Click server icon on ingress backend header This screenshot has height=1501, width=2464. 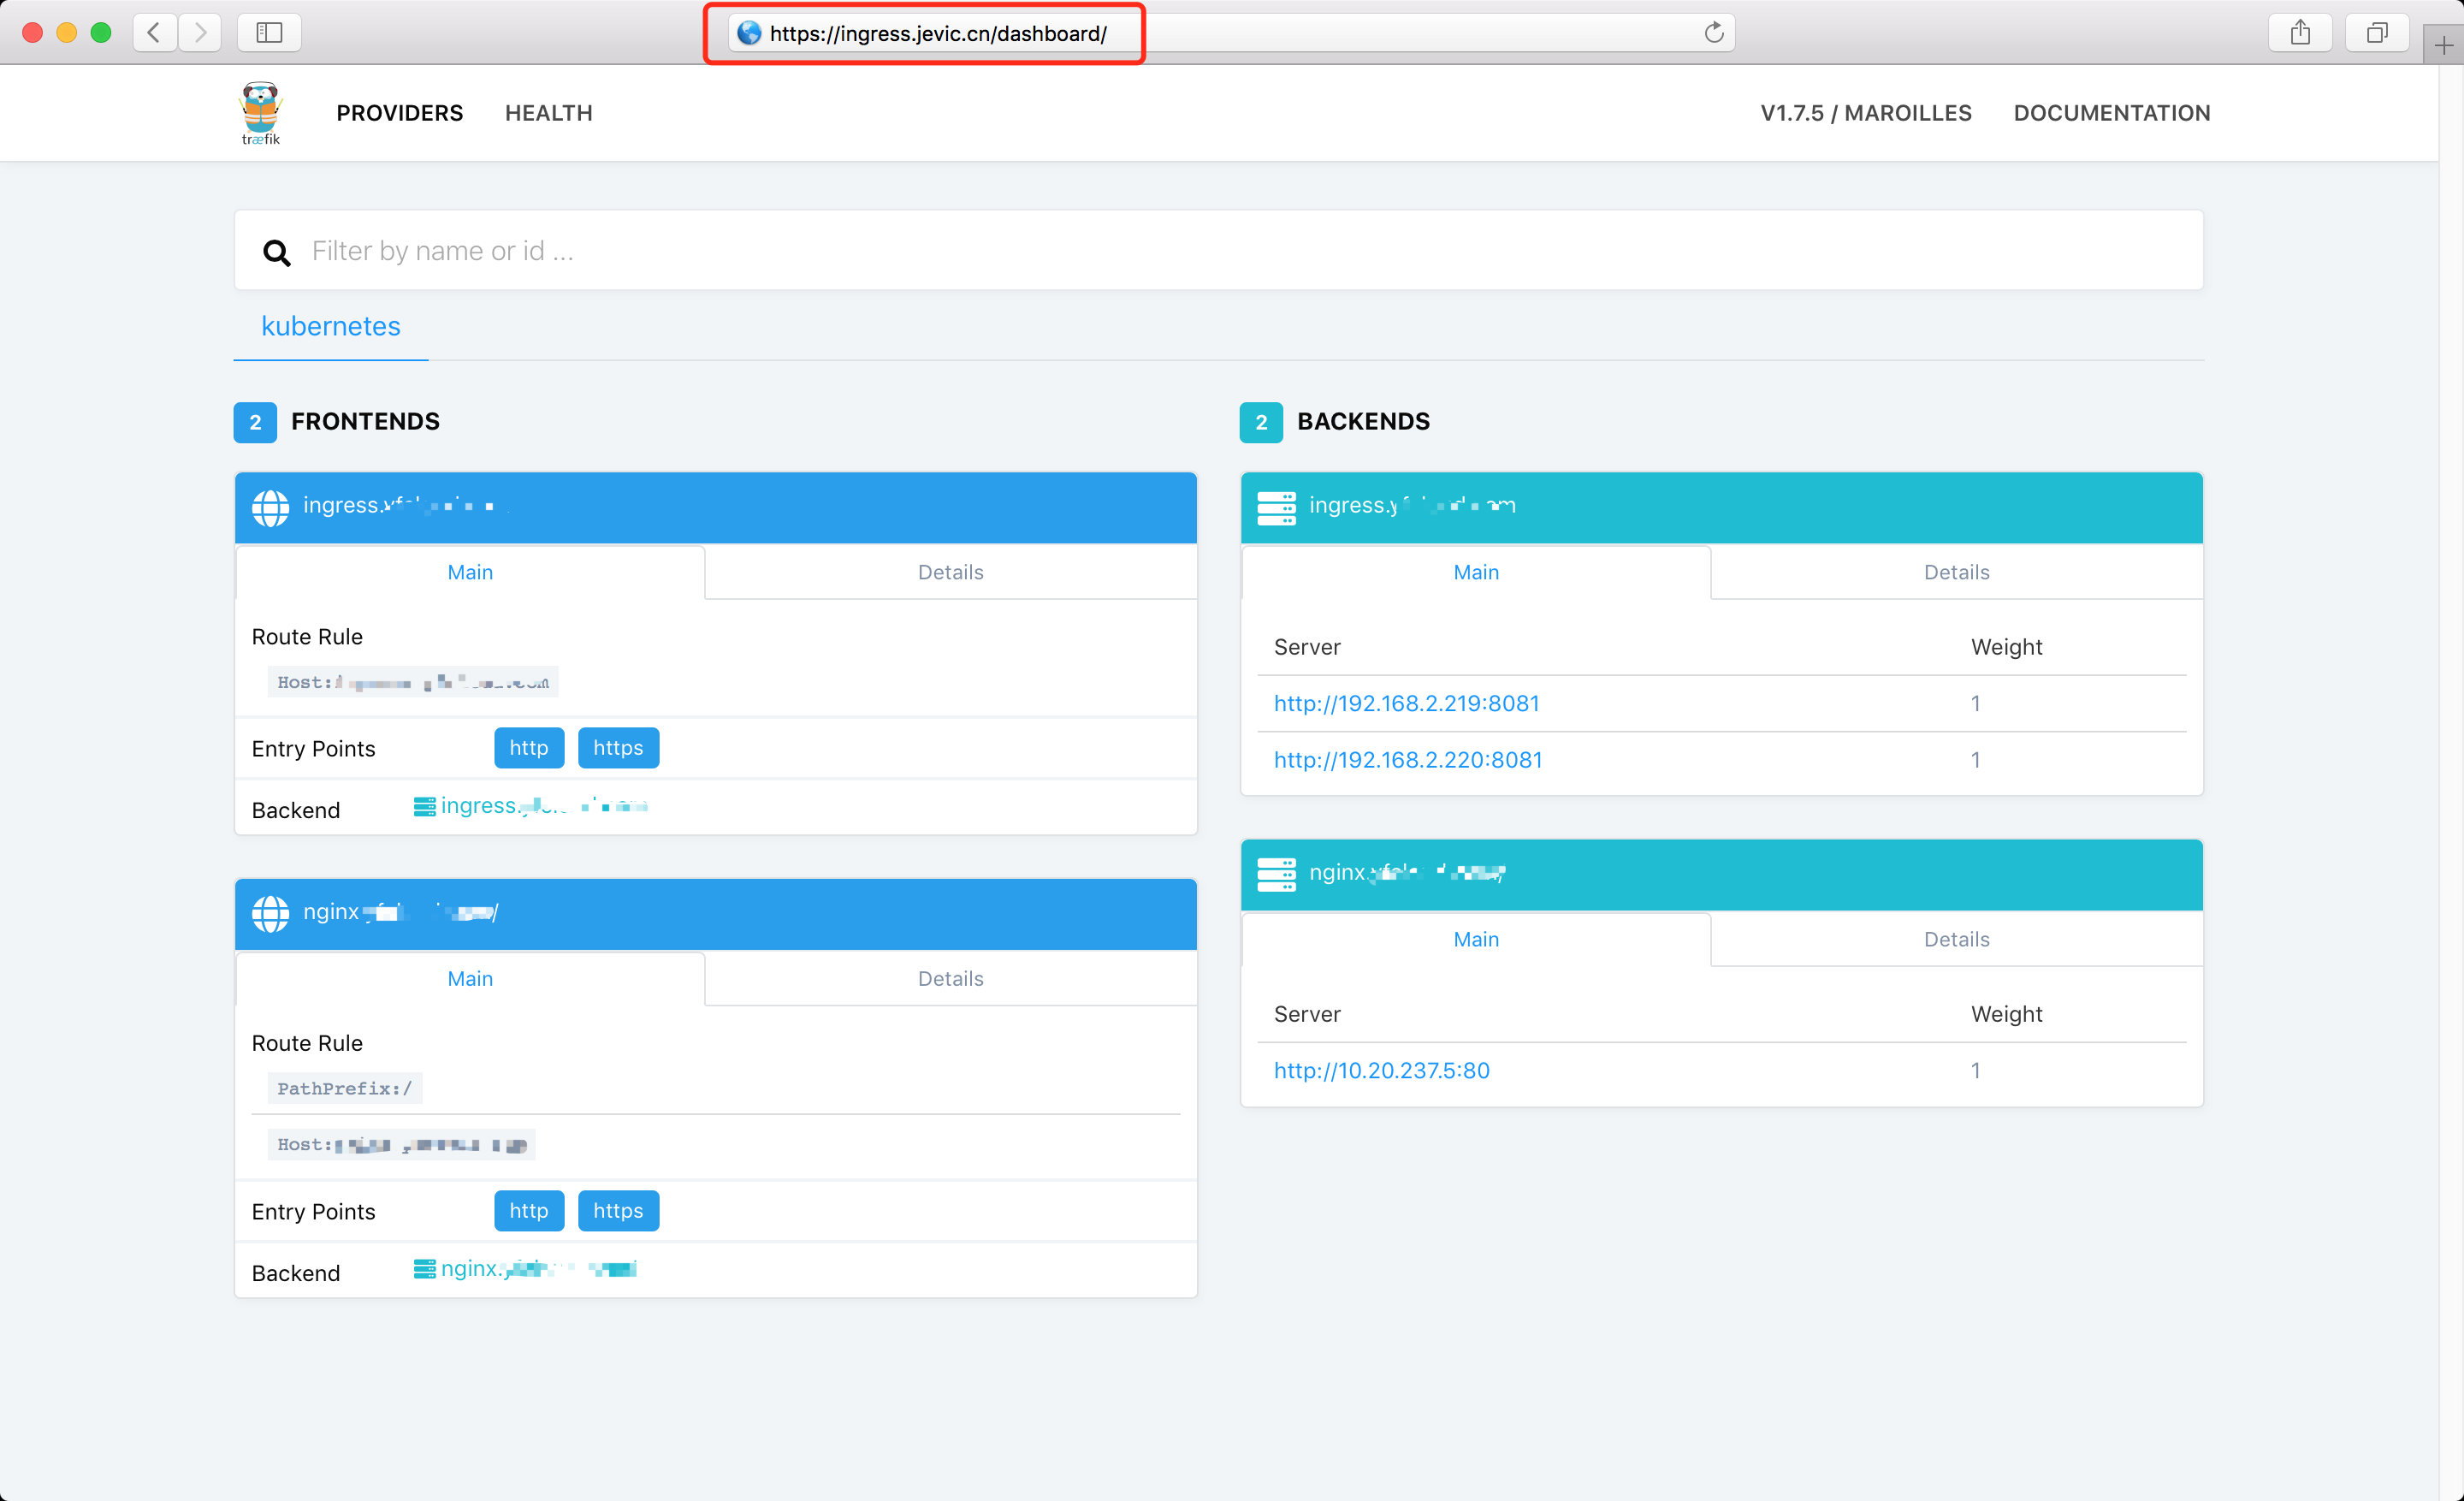click(x=1276, y=507)
